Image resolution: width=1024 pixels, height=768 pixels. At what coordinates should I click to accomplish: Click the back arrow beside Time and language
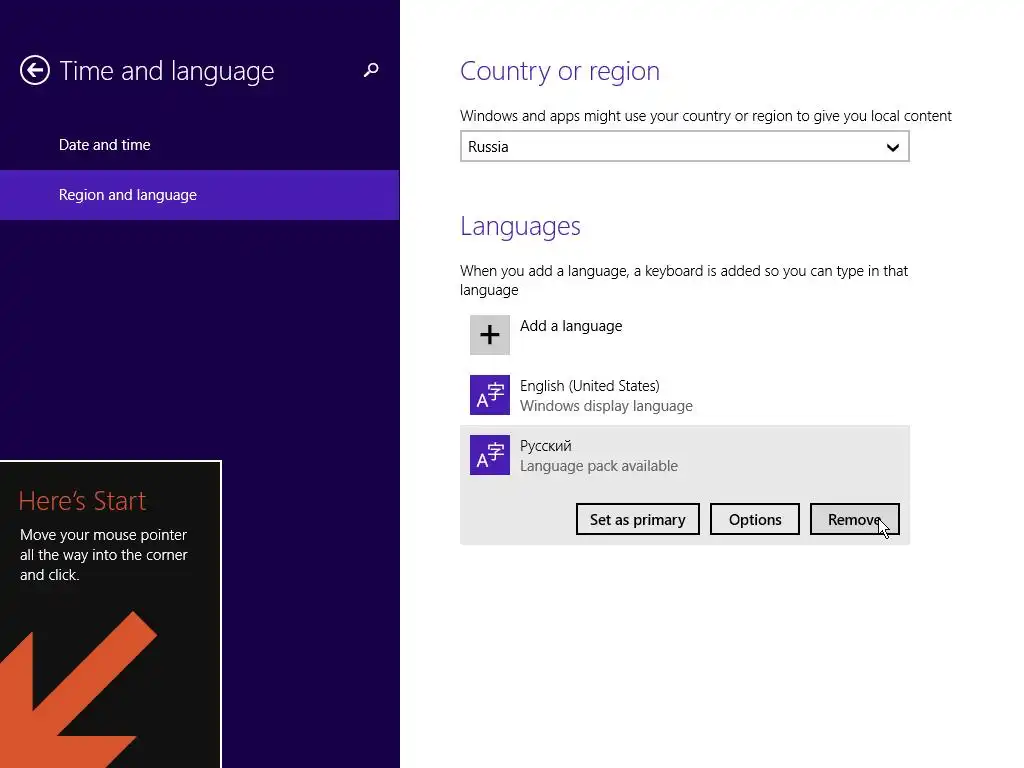pos(35,70)
